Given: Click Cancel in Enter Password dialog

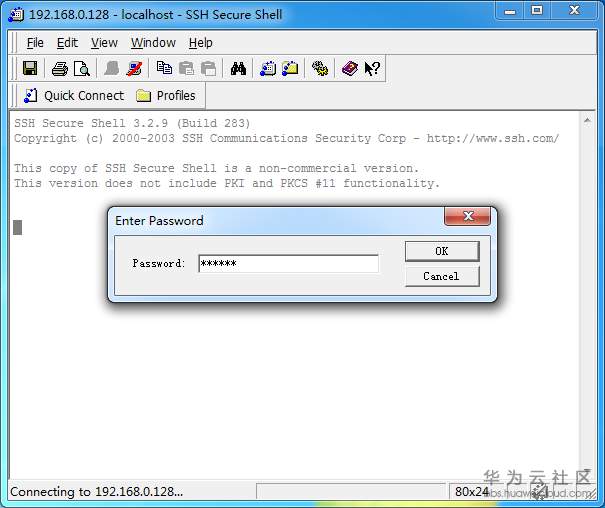Looking at the screenshot, I should tap(442, 276).
